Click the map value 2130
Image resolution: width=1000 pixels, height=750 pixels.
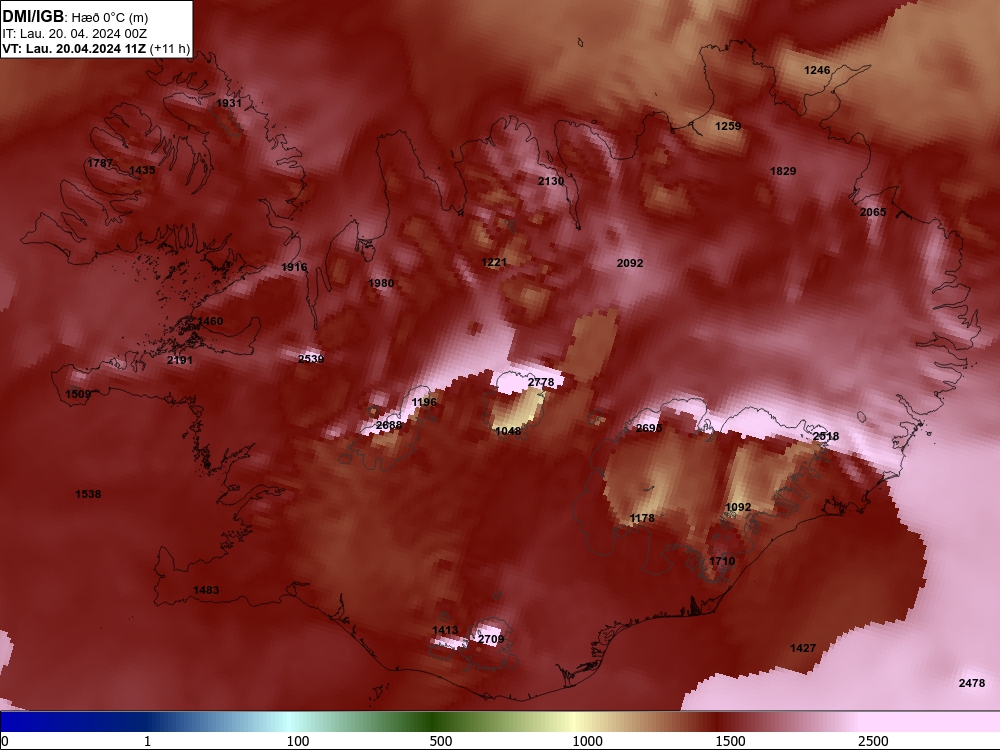[x=551, y=181]
